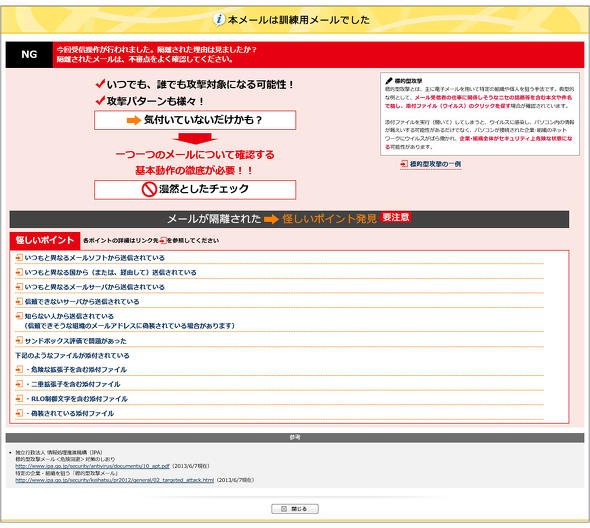Open the IPA 10_apt.pdf reference URL
590x528 pixels.
pyautogui.click(x=92, y=466)
